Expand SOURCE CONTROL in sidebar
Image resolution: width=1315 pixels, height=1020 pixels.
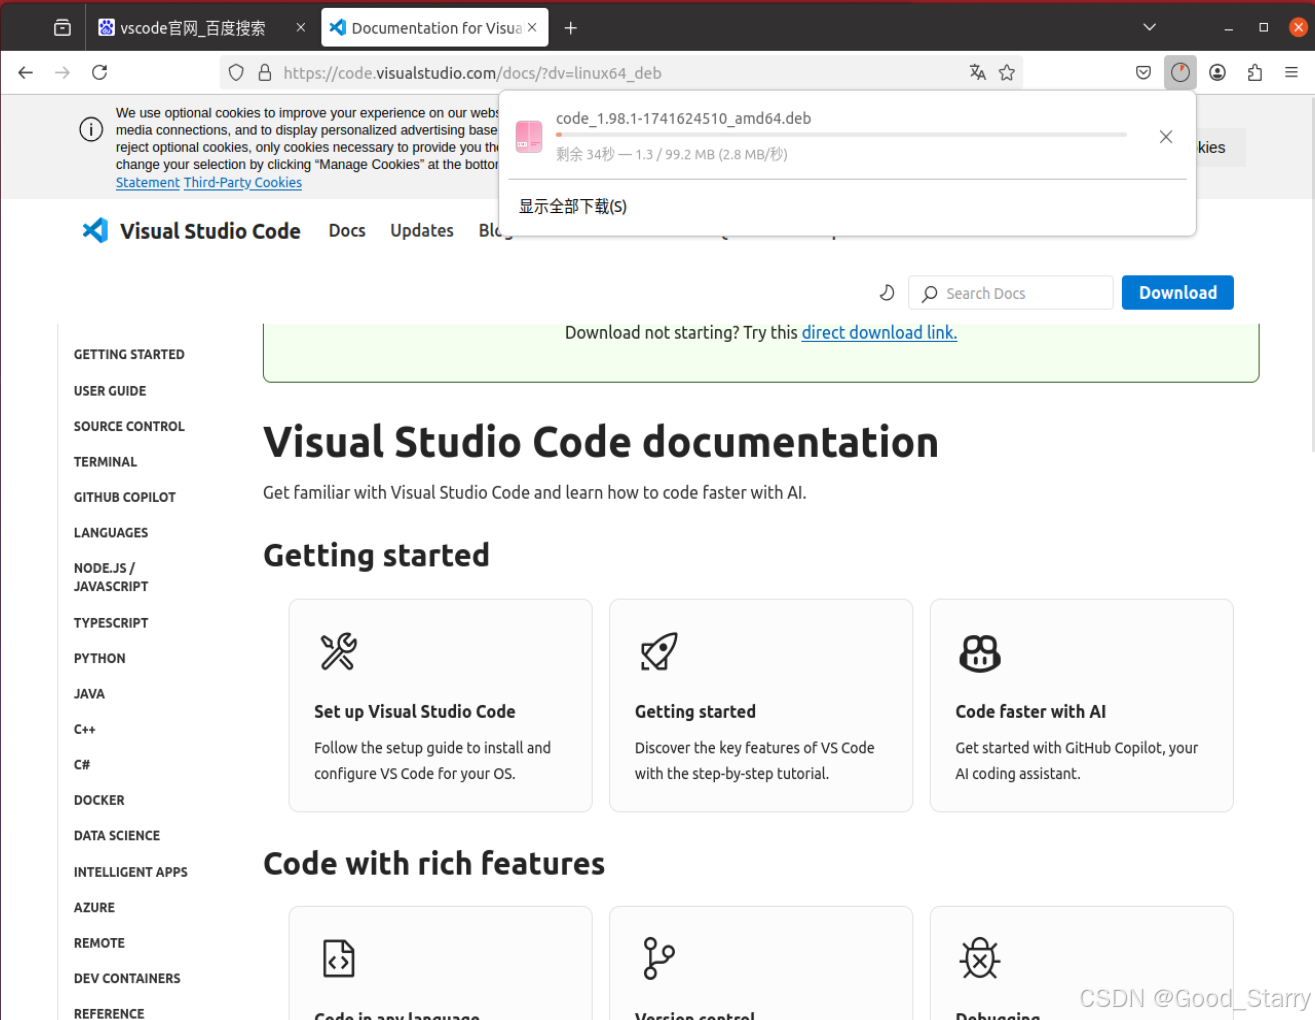[x=129, y=426]
